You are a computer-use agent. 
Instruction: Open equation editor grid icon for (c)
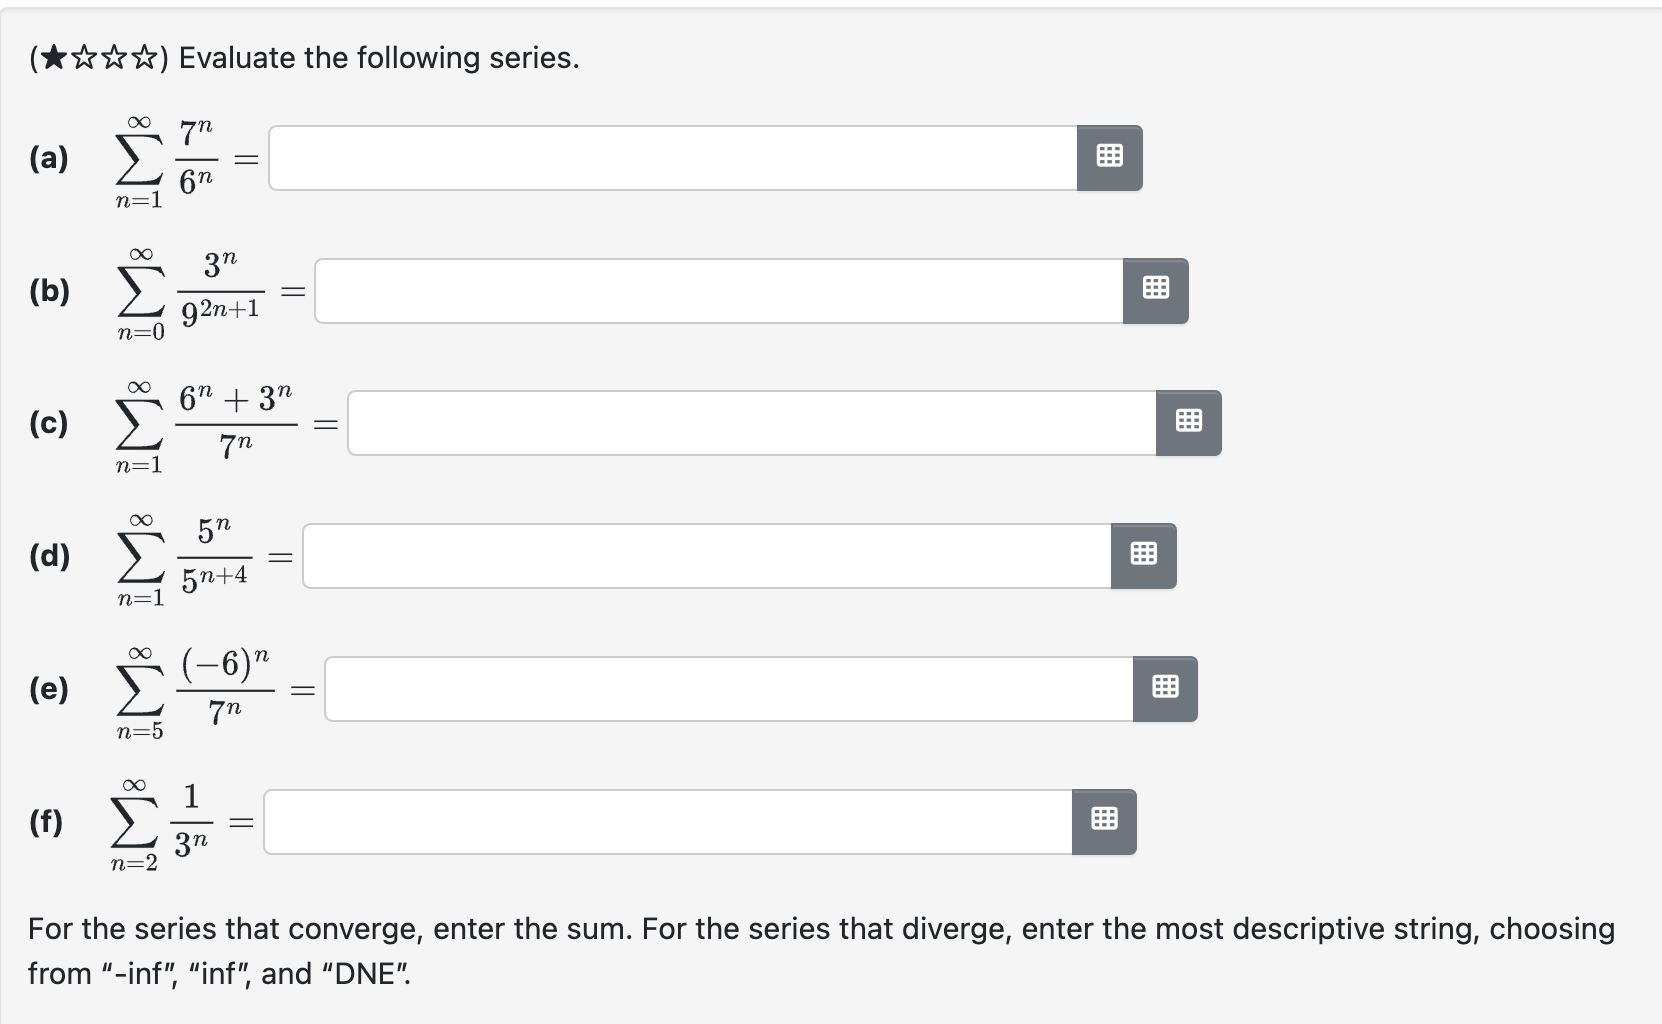click(1188, 423)
